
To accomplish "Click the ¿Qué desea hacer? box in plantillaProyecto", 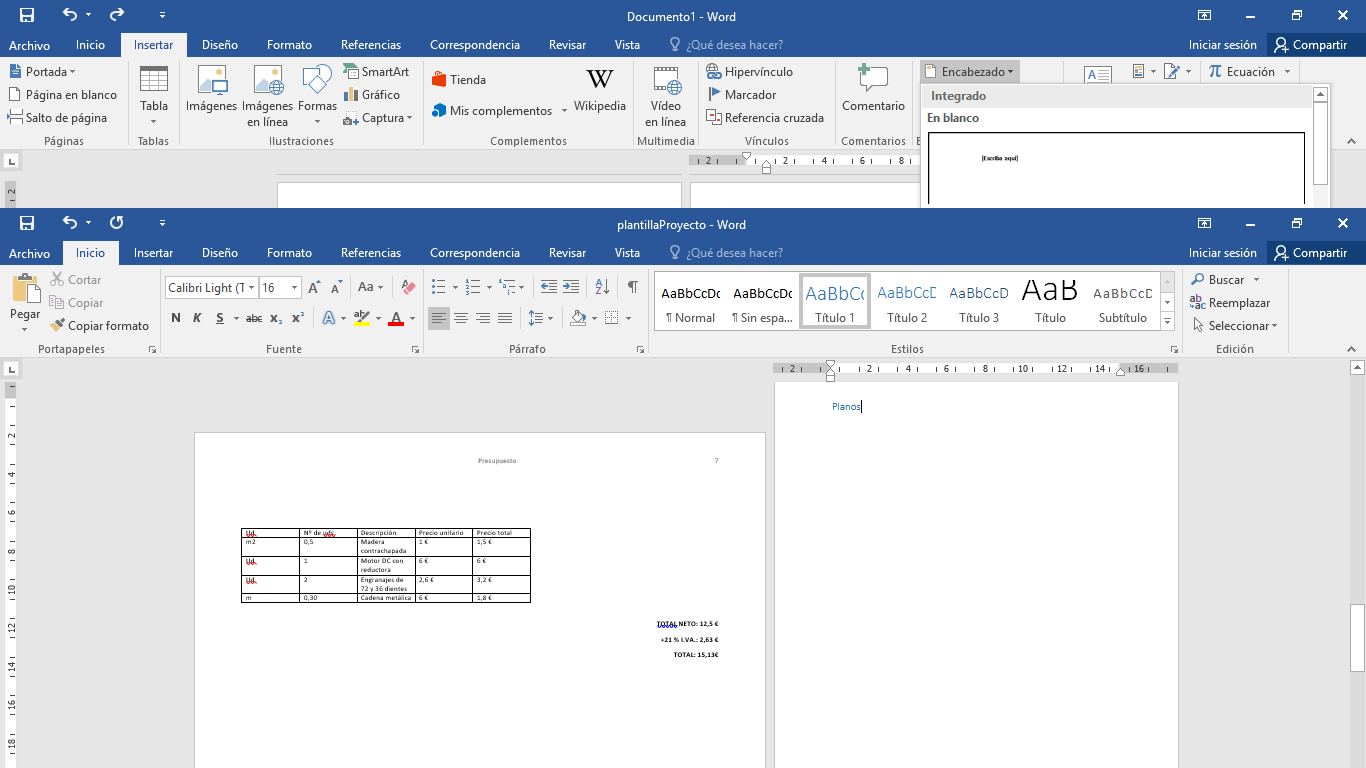I will 726,253.
